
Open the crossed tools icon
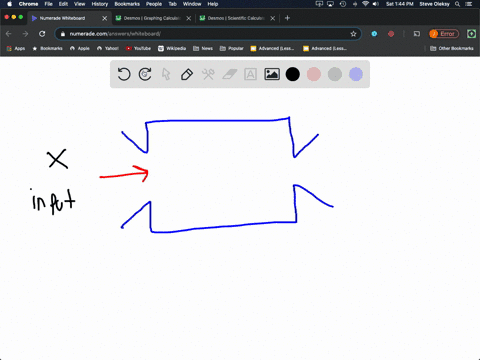(208, 74)
